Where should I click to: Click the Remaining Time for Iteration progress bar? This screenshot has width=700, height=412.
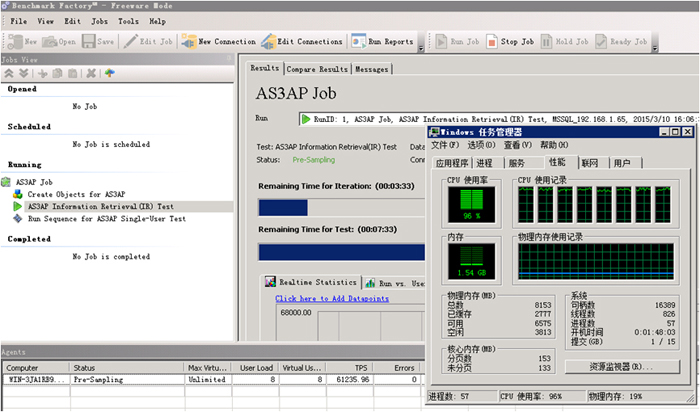[x=342, y=208]
